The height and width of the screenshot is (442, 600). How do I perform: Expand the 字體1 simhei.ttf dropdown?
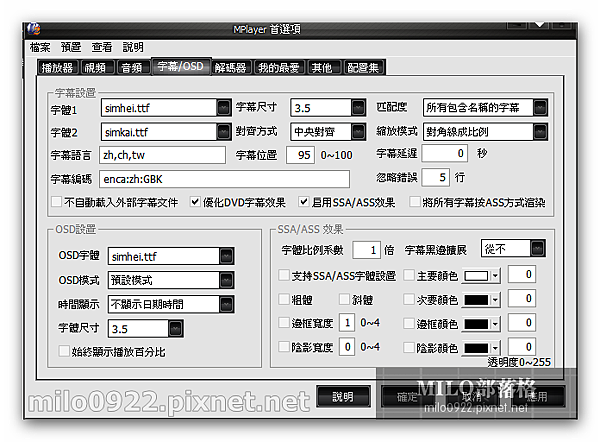point(223,108)
